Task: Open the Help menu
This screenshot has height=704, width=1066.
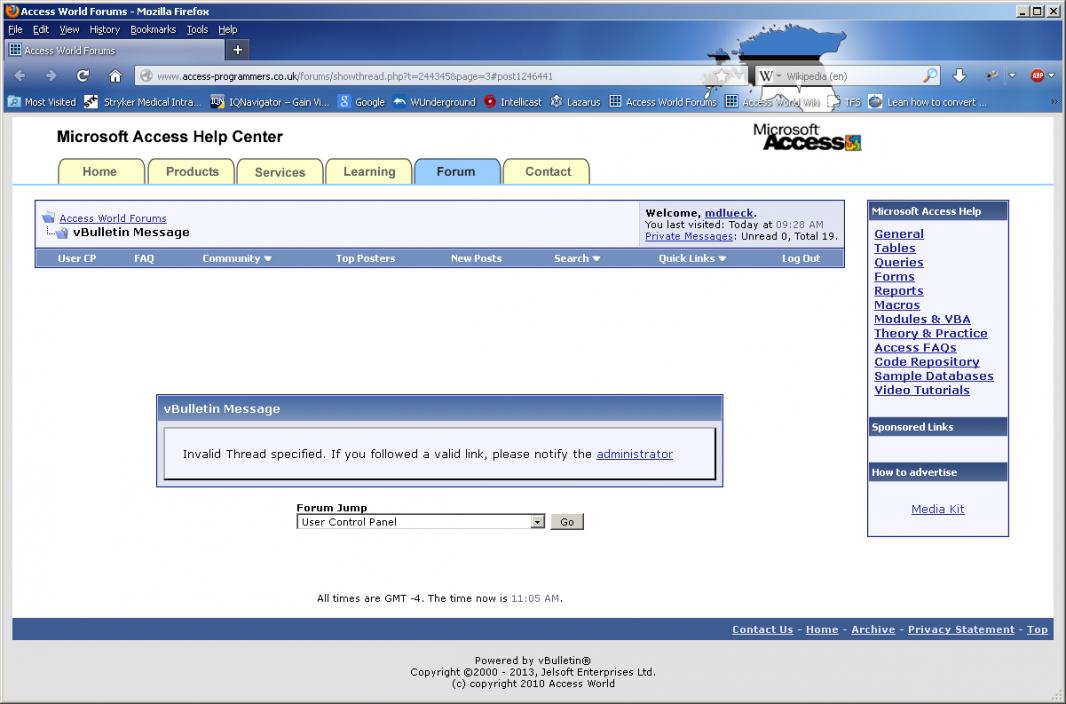Action: (228, 29)
